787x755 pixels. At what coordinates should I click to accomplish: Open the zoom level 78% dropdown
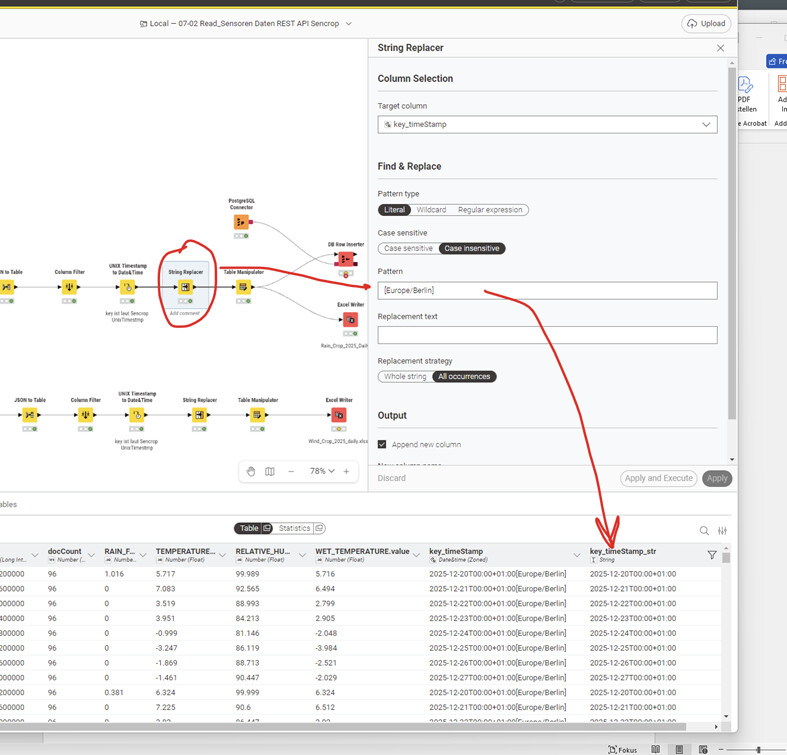(321, 471)
